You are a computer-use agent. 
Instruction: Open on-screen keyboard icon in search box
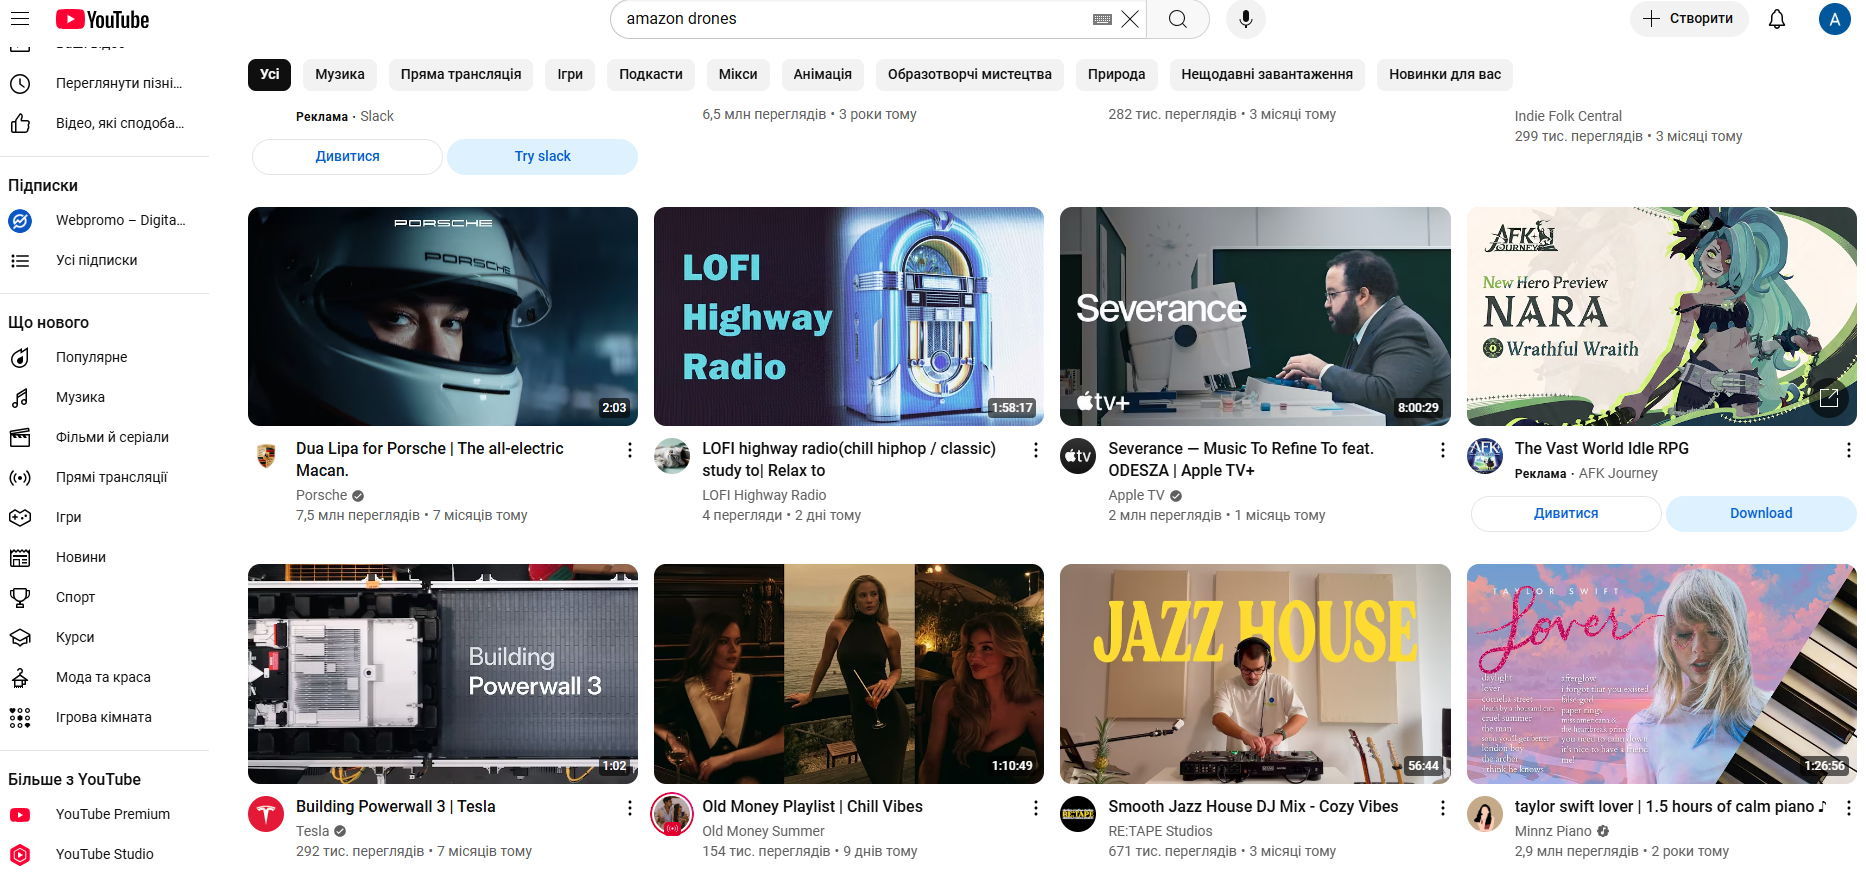coord(1102,19)
